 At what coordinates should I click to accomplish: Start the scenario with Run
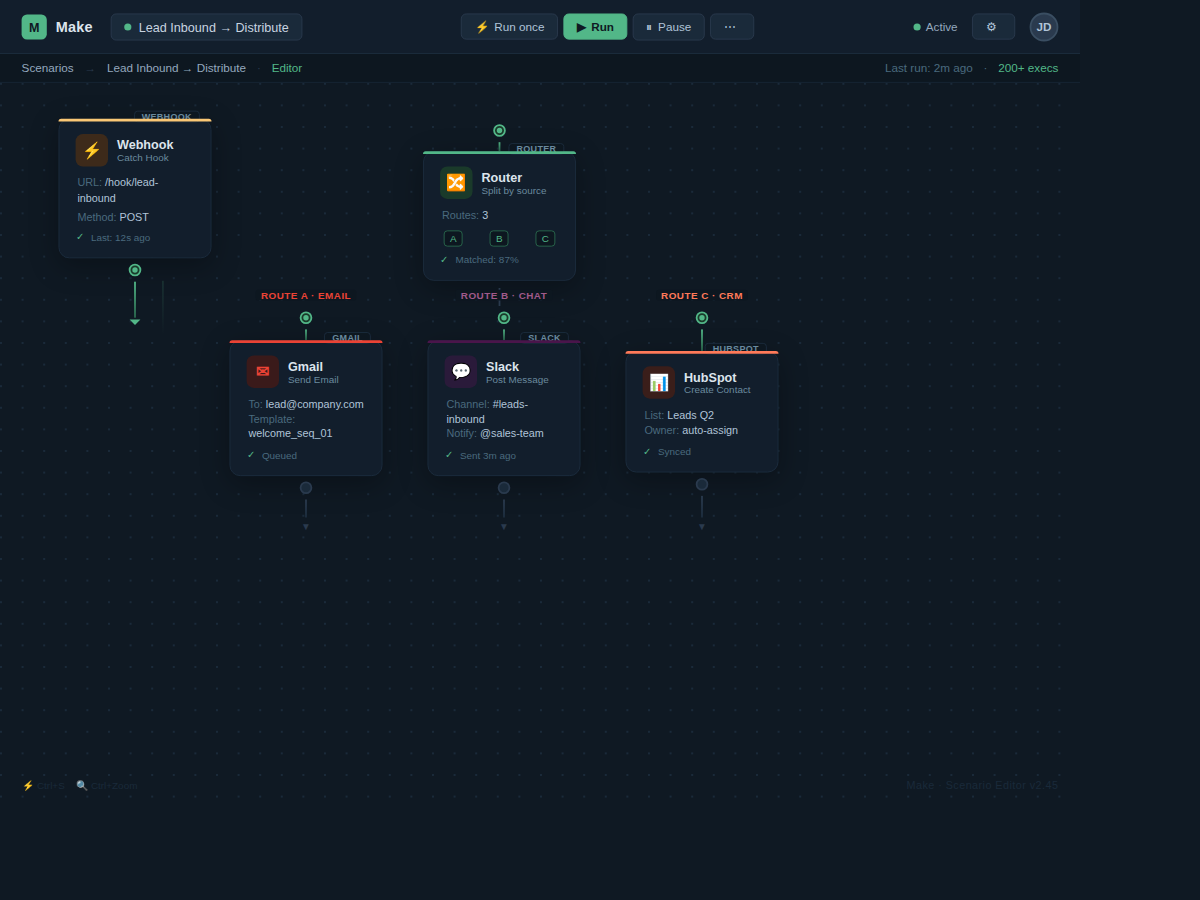595,27
